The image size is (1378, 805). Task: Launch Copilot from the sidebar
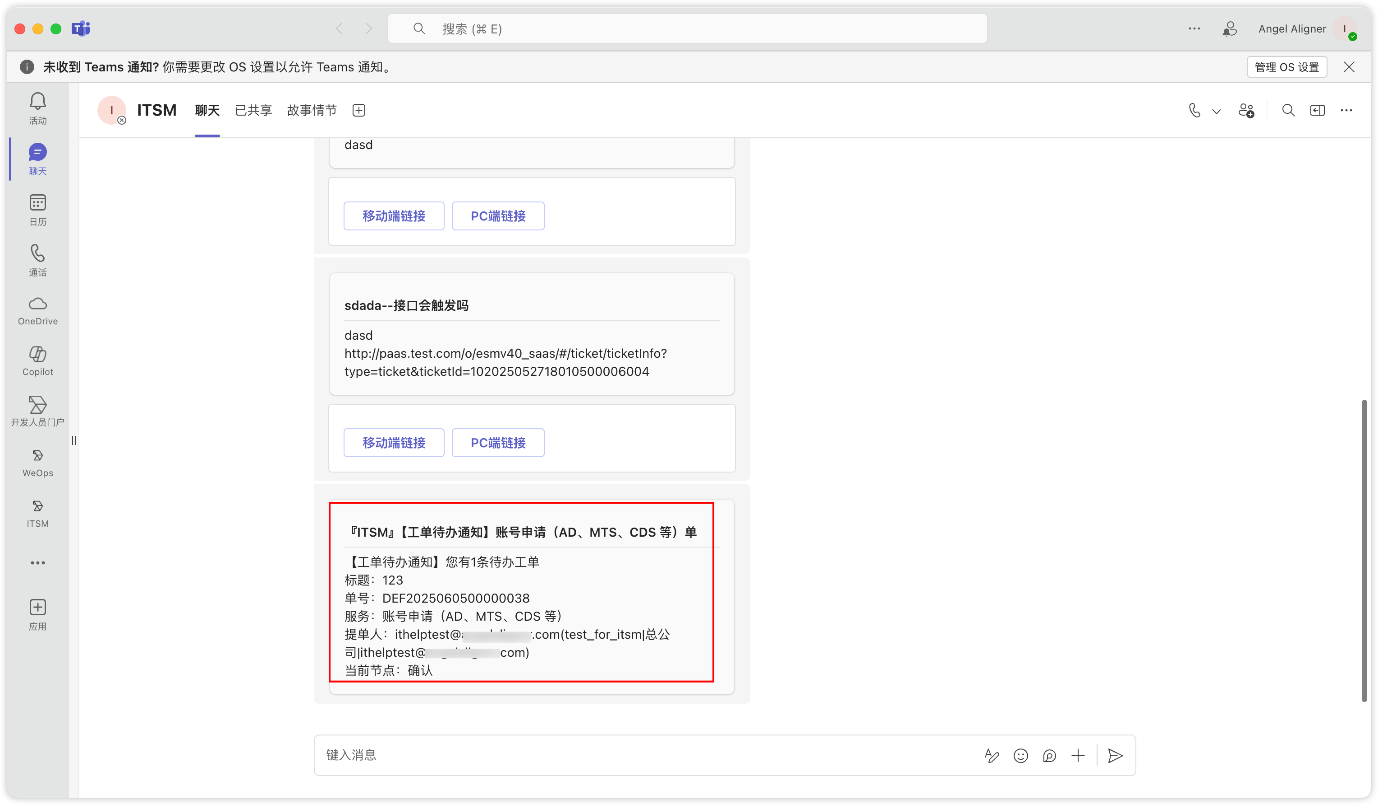pyautogui.click(x=38, y=359)
